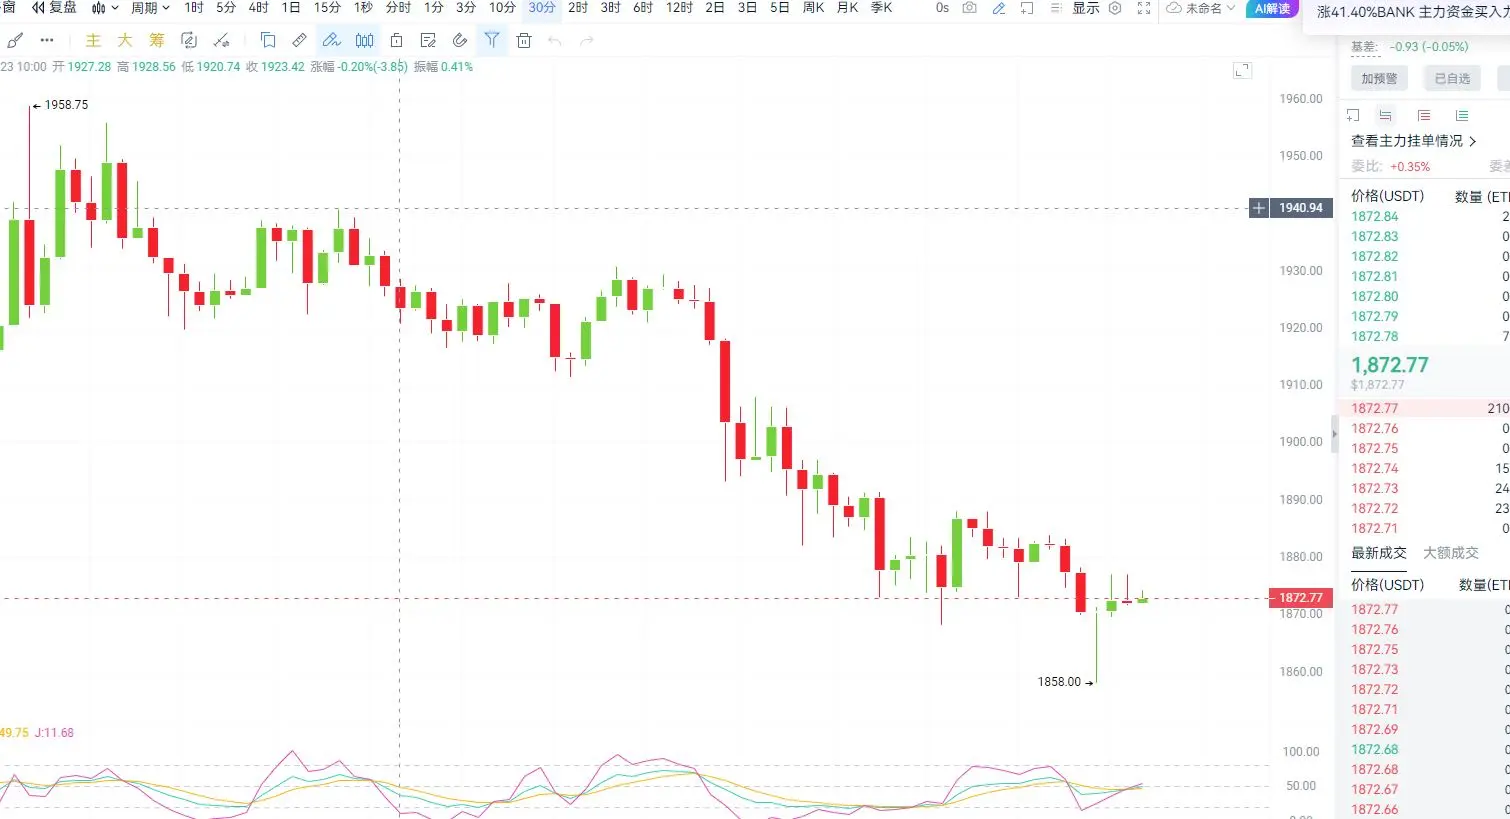The width and height of the screenshot is (1510, 819).
Task: Click the ruler measurement tool
Action: pyautogui.click(x=300, y=41)
